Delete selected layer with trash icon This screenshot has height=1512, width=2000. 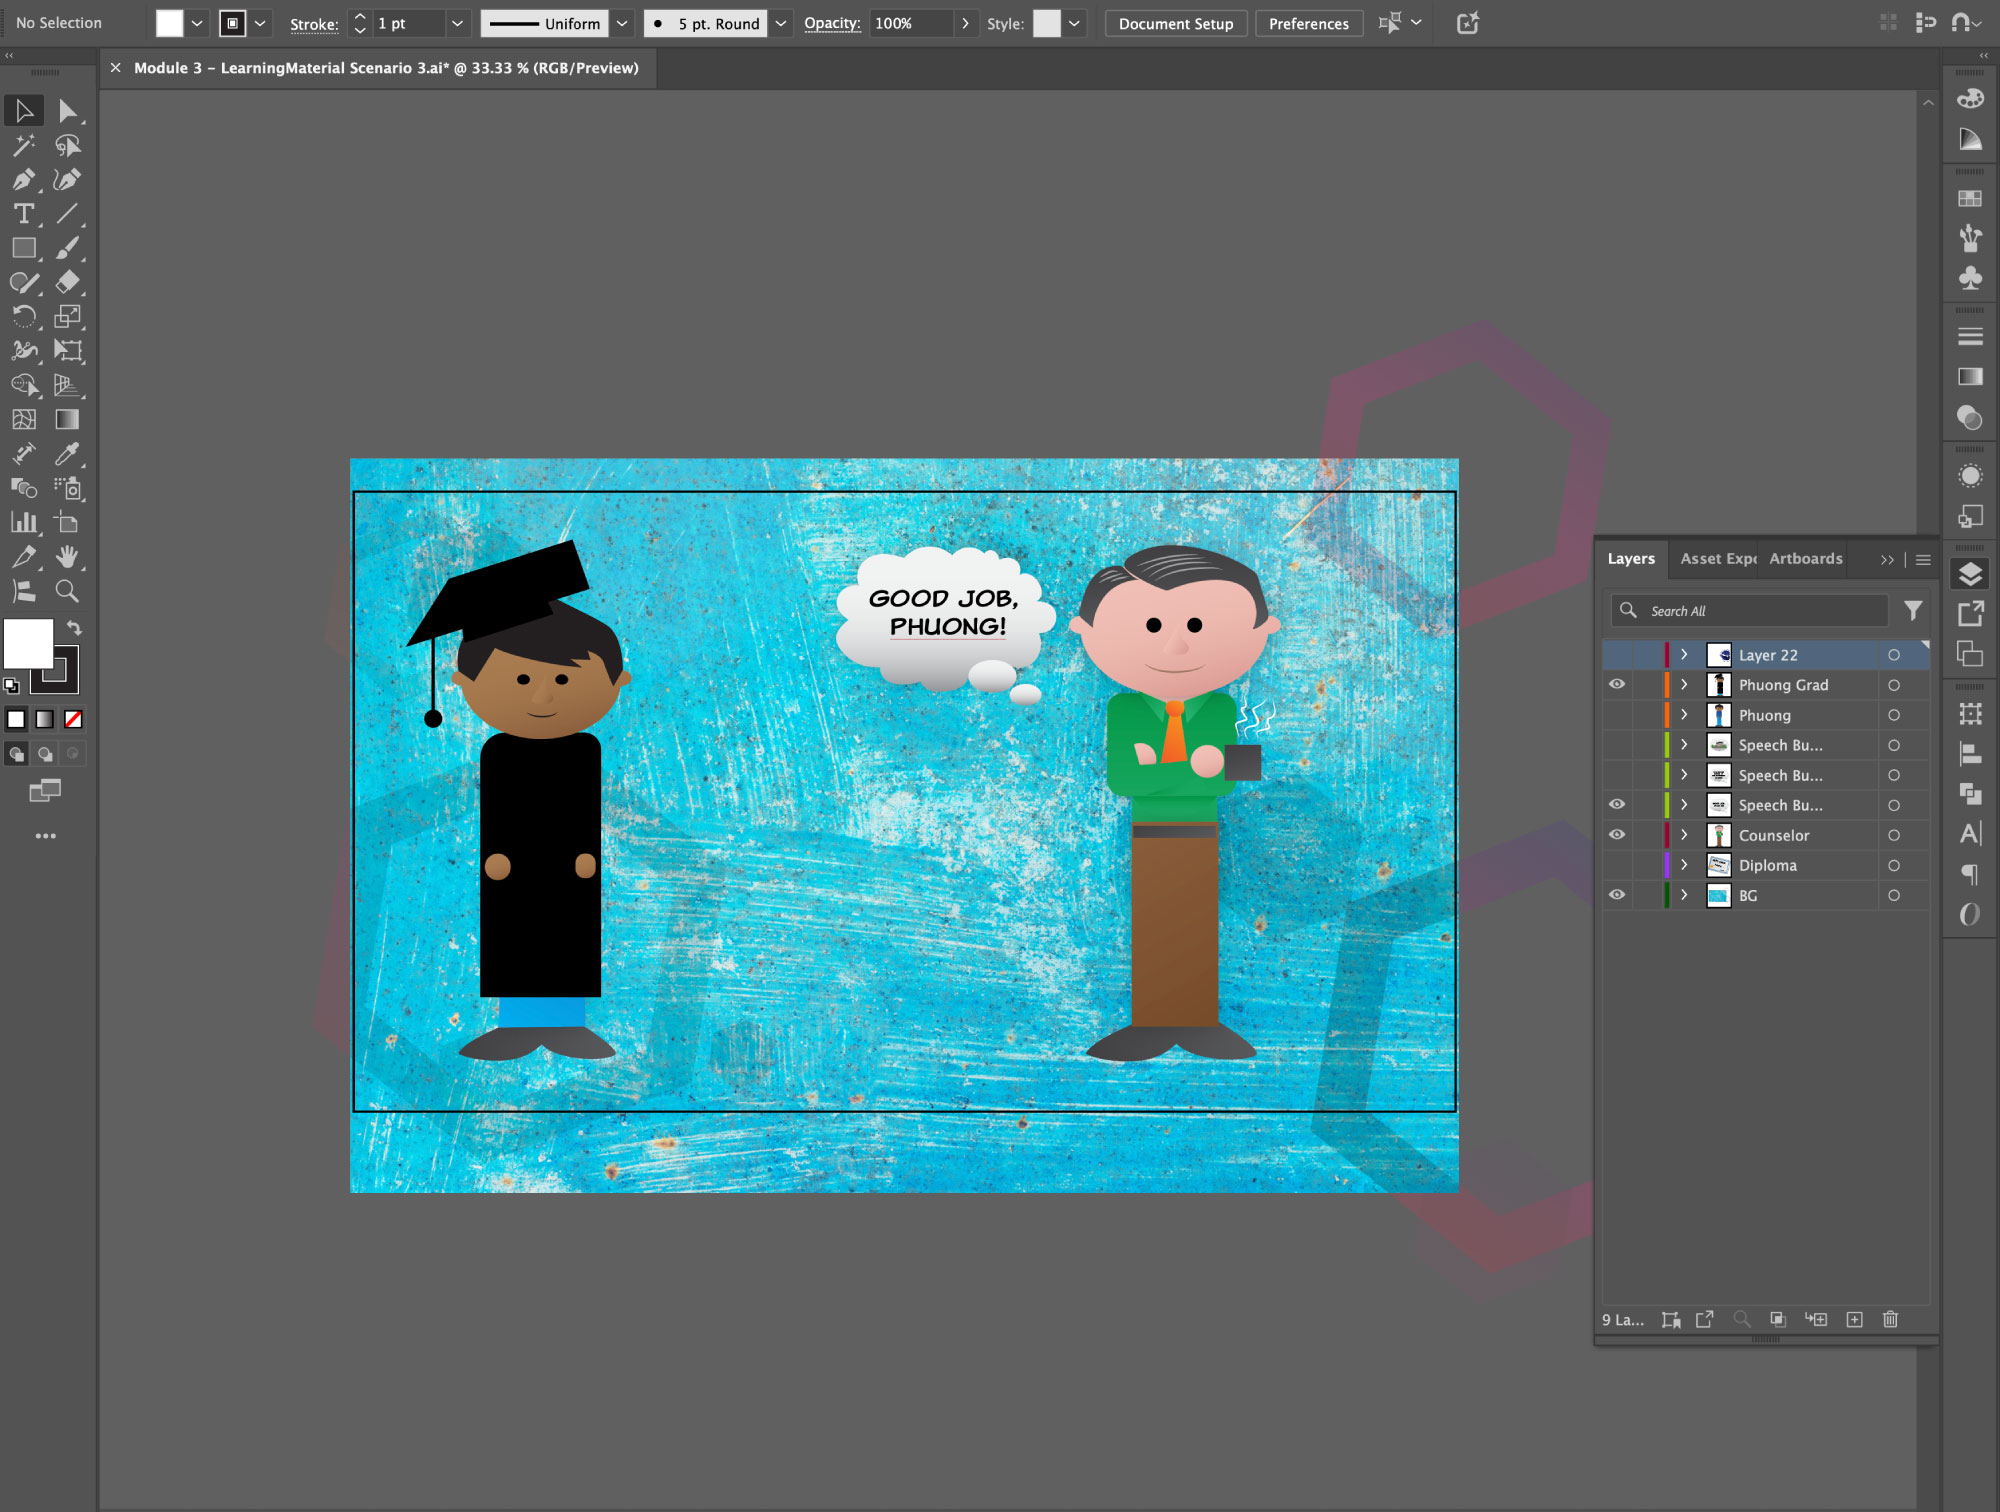click(1890, 1319)
